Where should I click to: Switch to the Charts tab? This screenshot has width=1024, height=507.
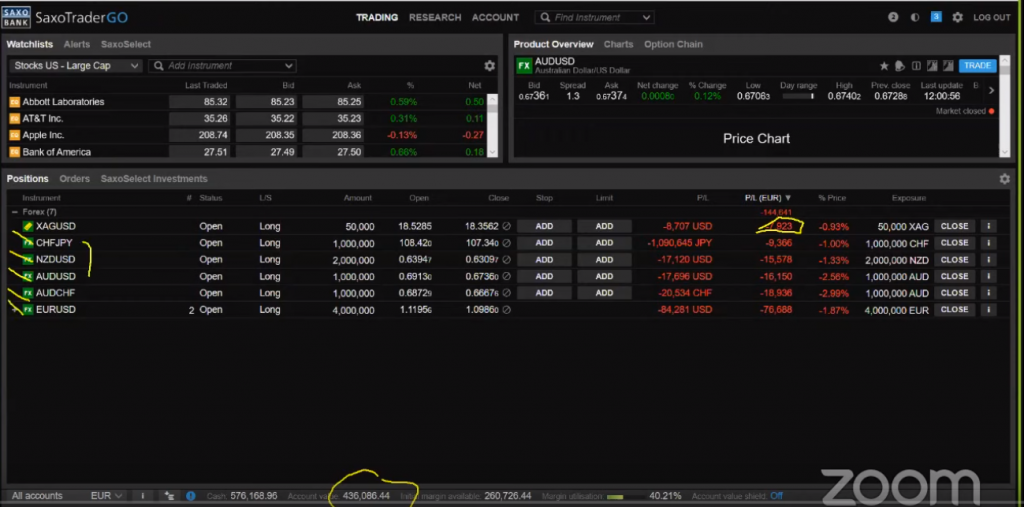[618, 44]
